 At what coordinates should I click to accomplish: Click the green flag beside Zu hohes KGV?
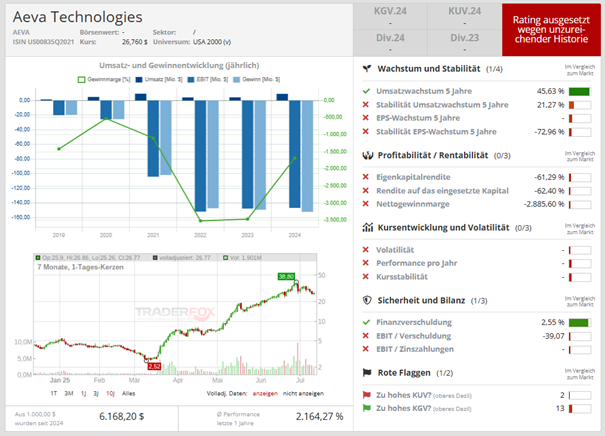pos(367,408)
